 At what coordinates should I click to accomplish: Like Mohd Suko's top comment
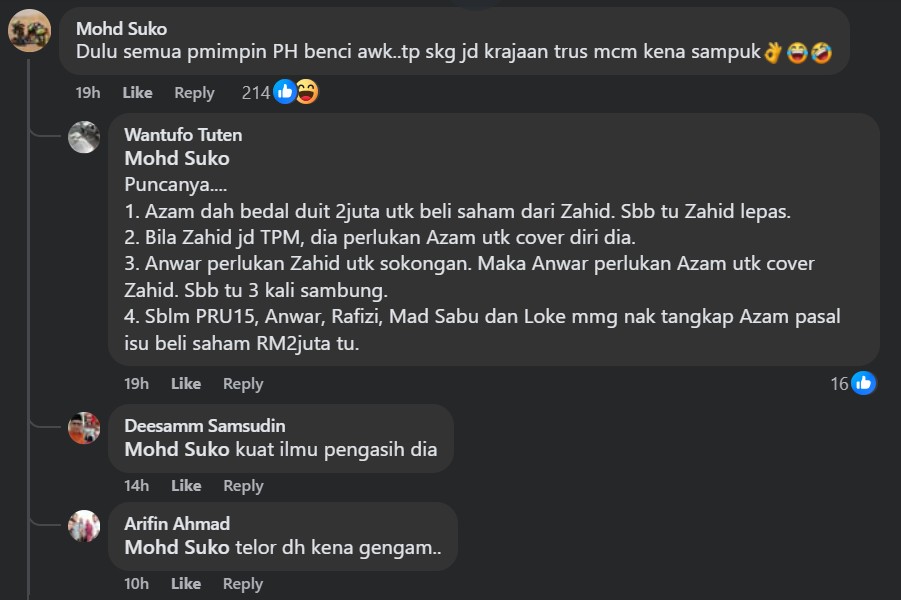tap(137, 92)
